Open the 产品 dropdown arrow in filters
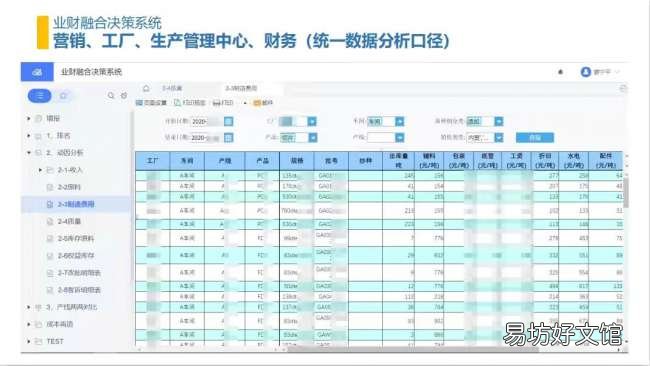 point(313,138)
